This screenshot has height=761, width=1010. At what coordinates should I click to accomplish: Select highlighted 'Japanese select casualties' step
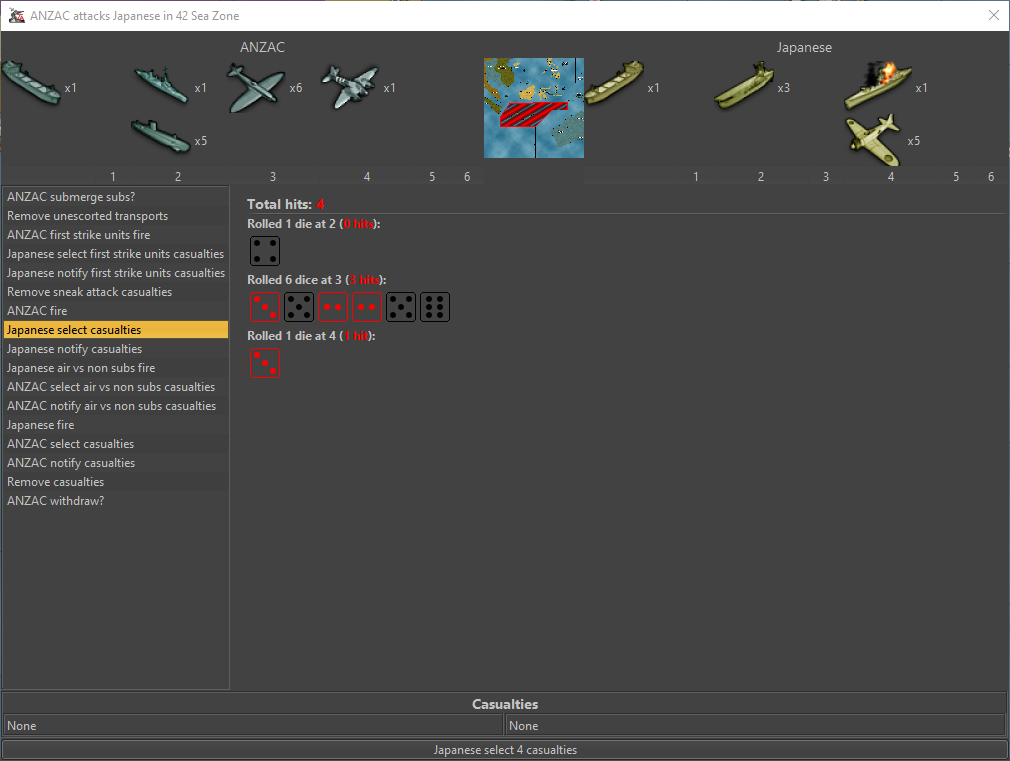pos(116,330)
